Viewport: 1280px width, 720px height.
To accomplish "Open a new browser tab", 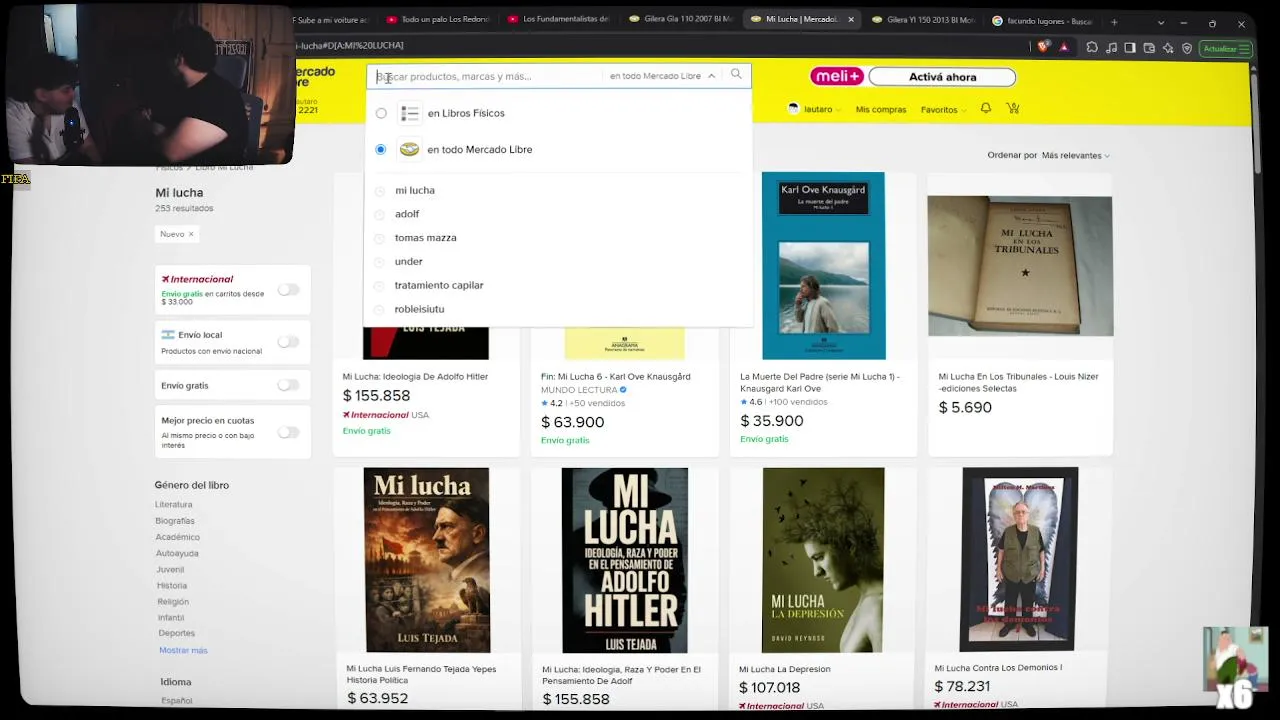I will pos(1114,21).
